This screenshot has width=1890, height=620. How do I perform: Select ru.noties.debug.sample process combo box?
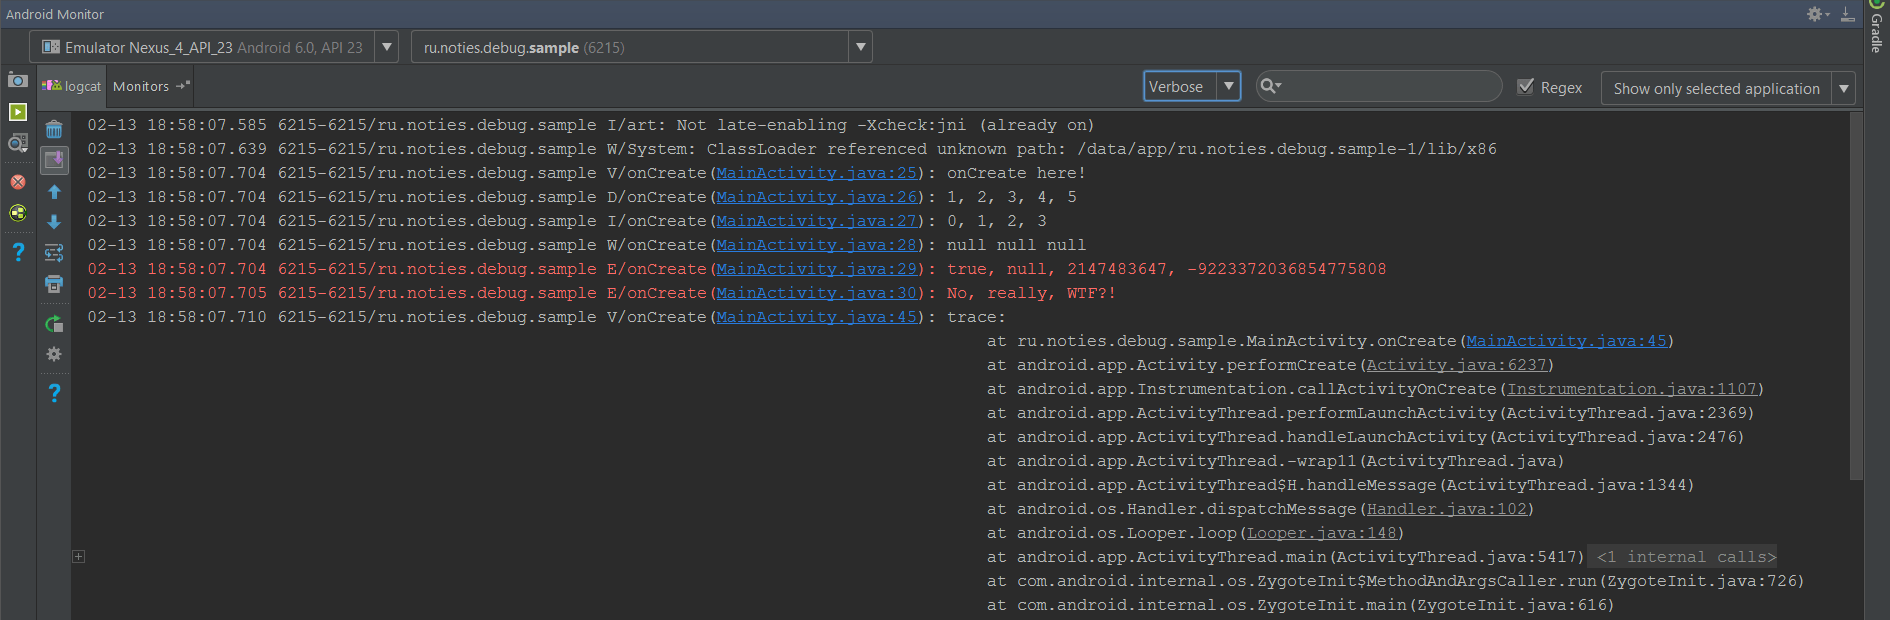641,47
